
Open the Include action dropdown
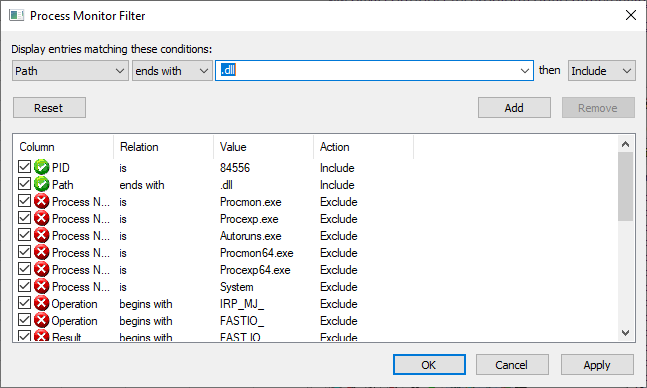pos(602,71)
